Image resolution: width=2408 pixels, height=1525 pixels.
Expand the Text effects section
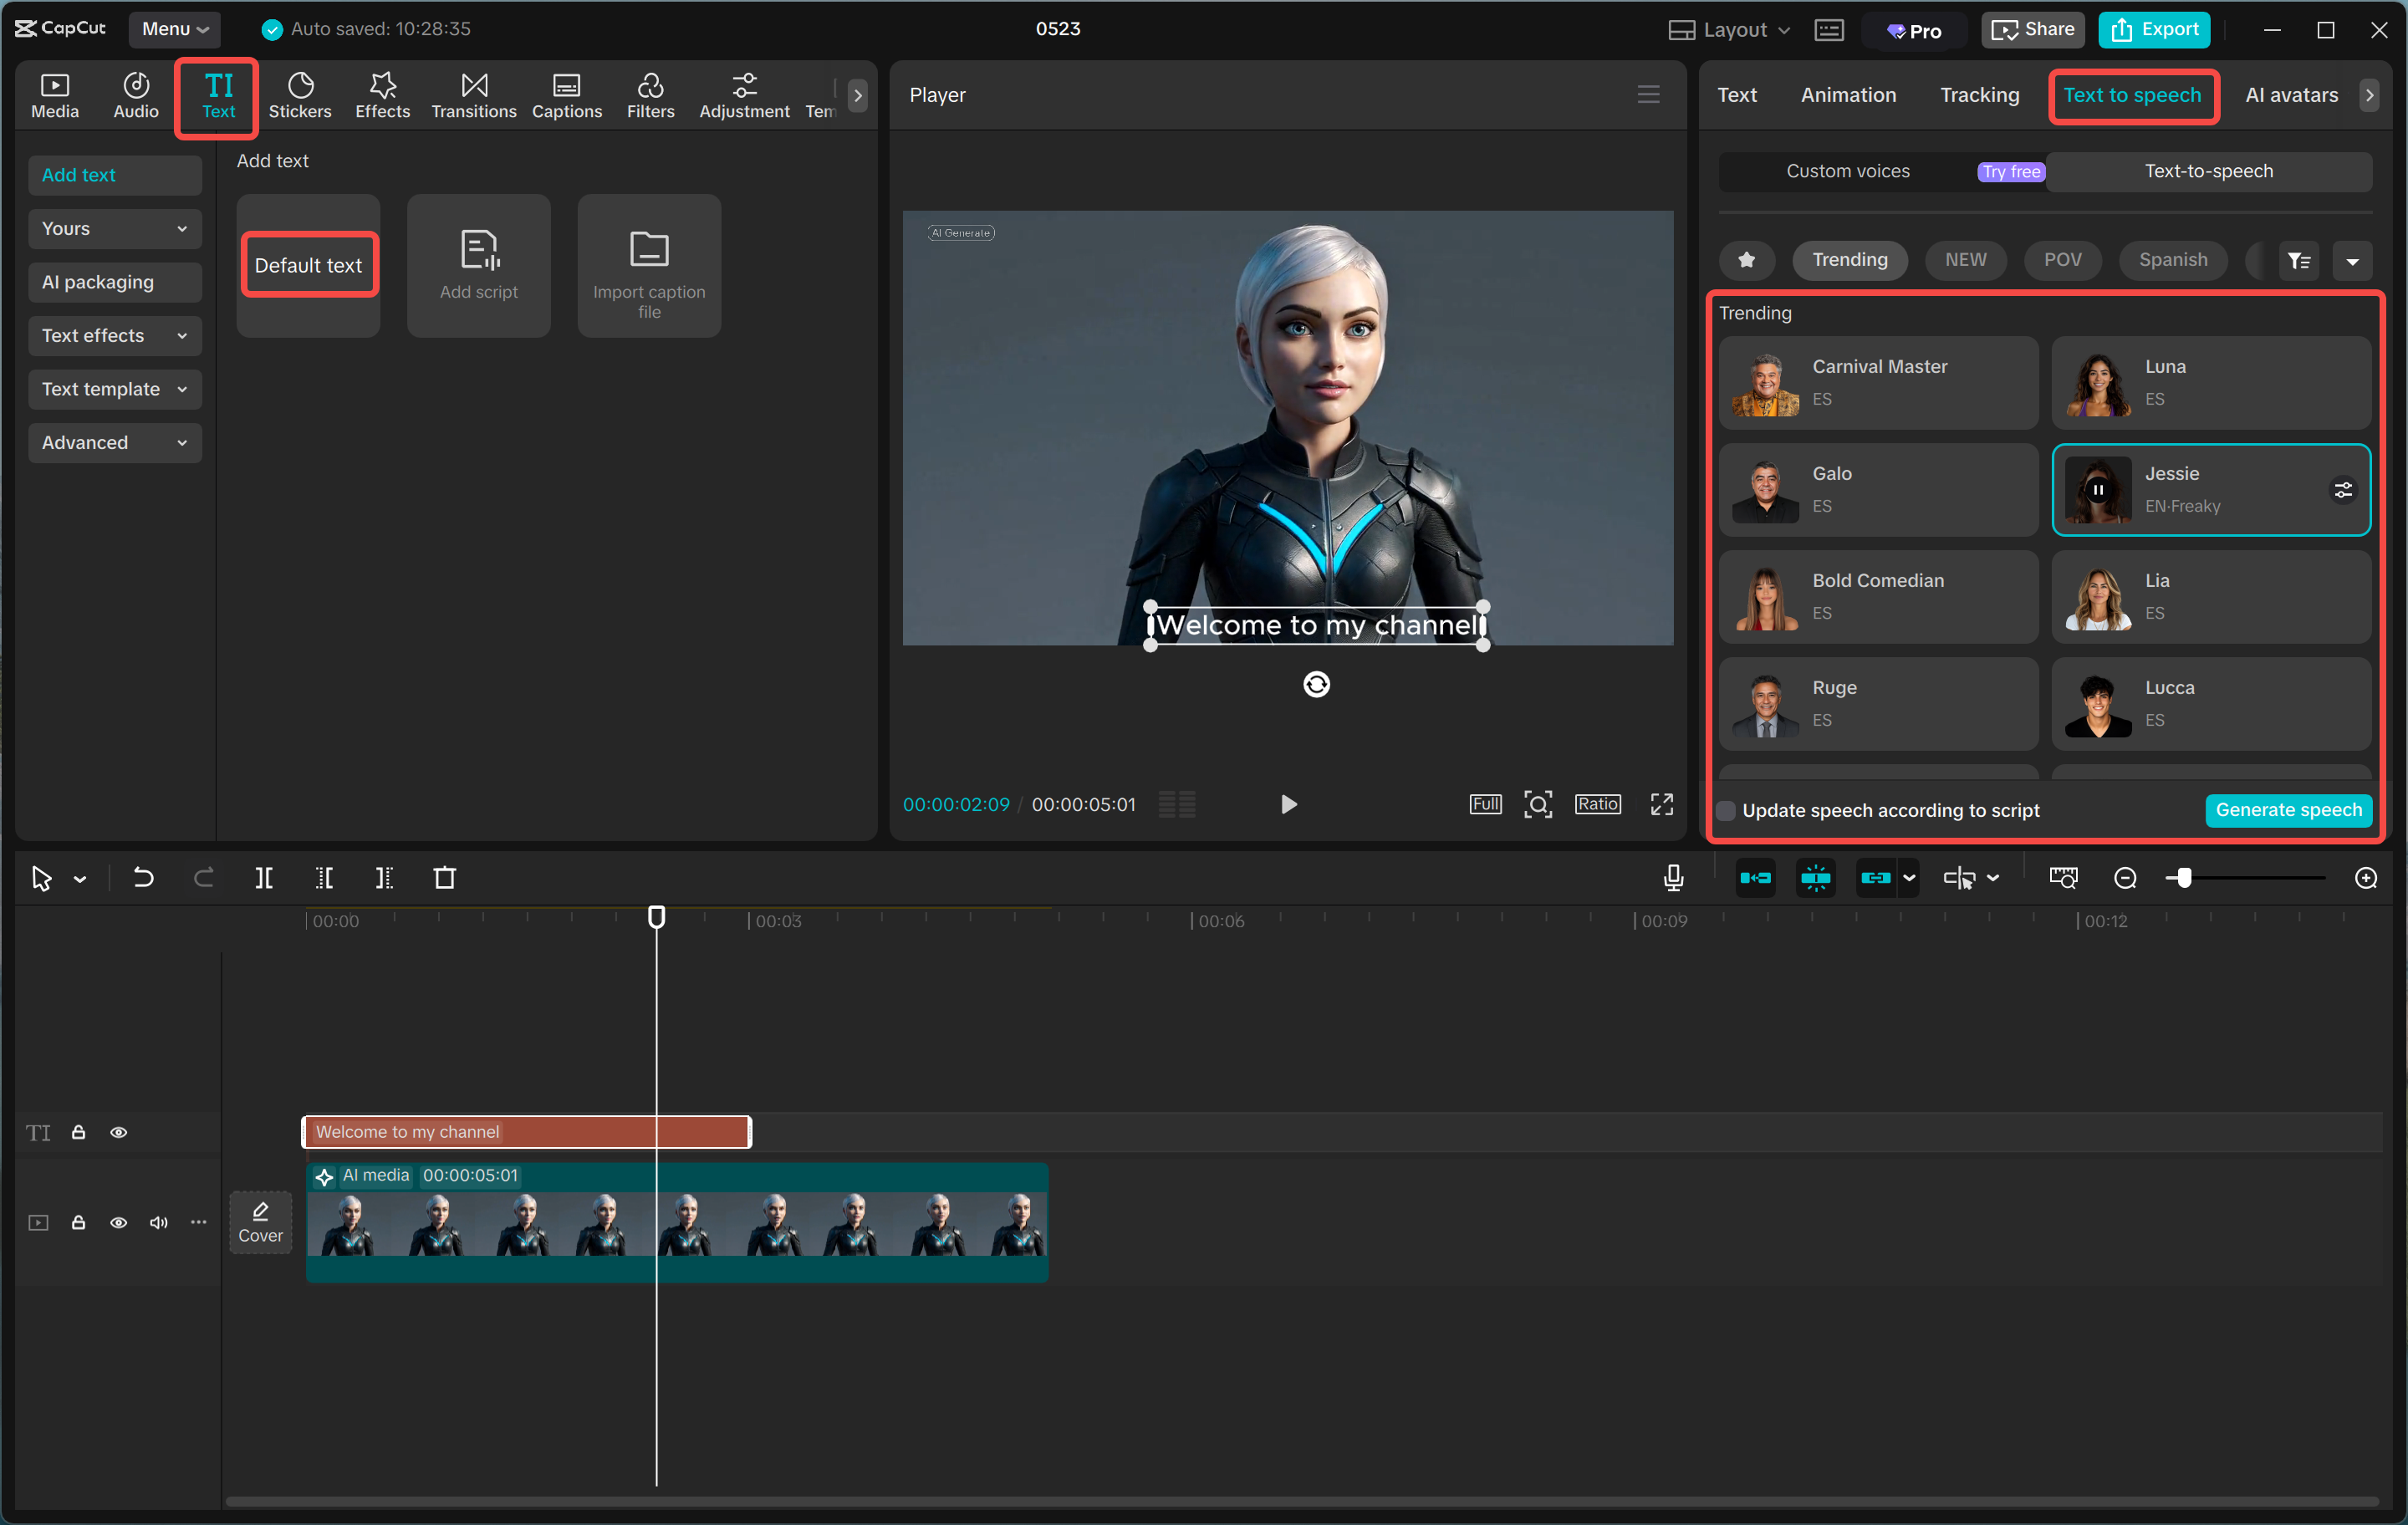[x=114, y=335]
